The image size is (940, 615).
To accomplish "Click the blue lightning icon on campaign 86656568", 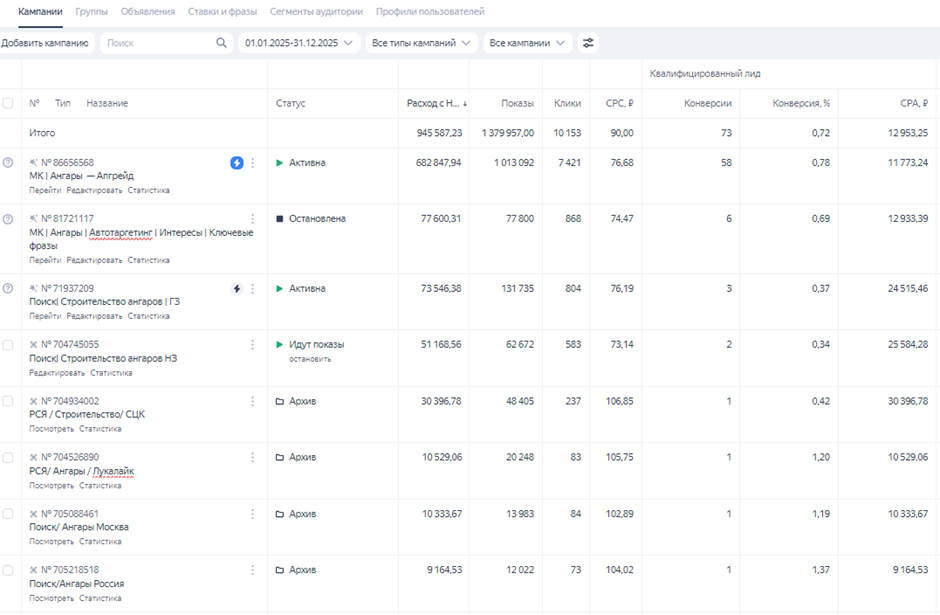I will coord(237,163).
